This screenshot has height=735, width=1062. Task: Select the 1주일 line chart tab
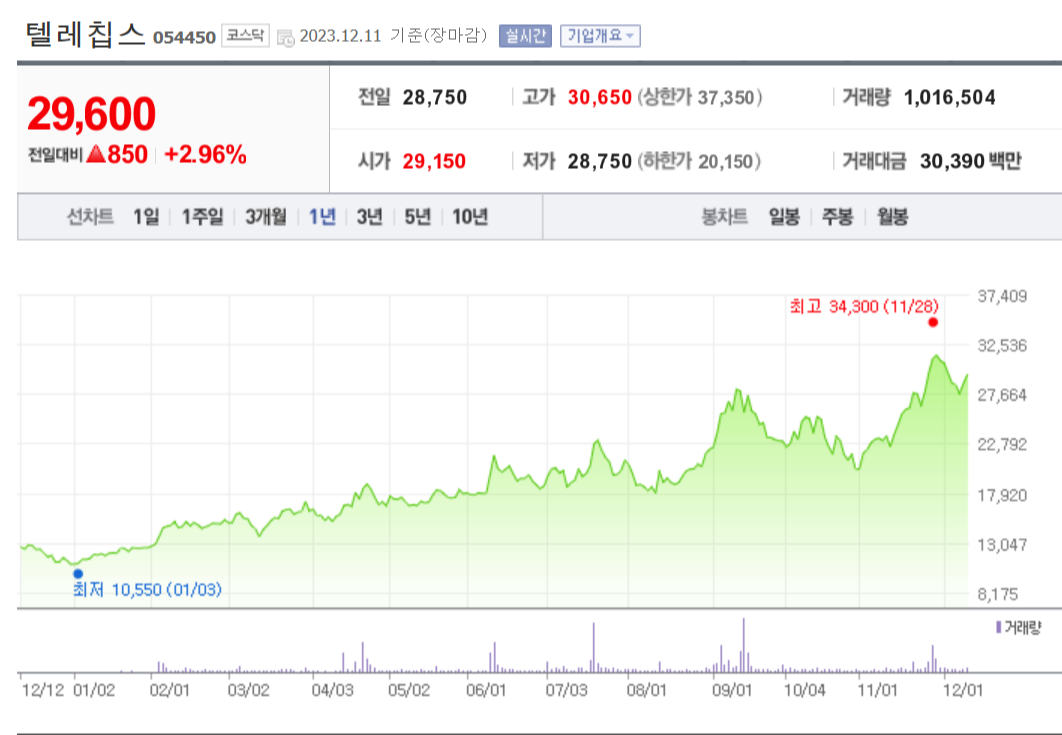[x=202, y=217]
